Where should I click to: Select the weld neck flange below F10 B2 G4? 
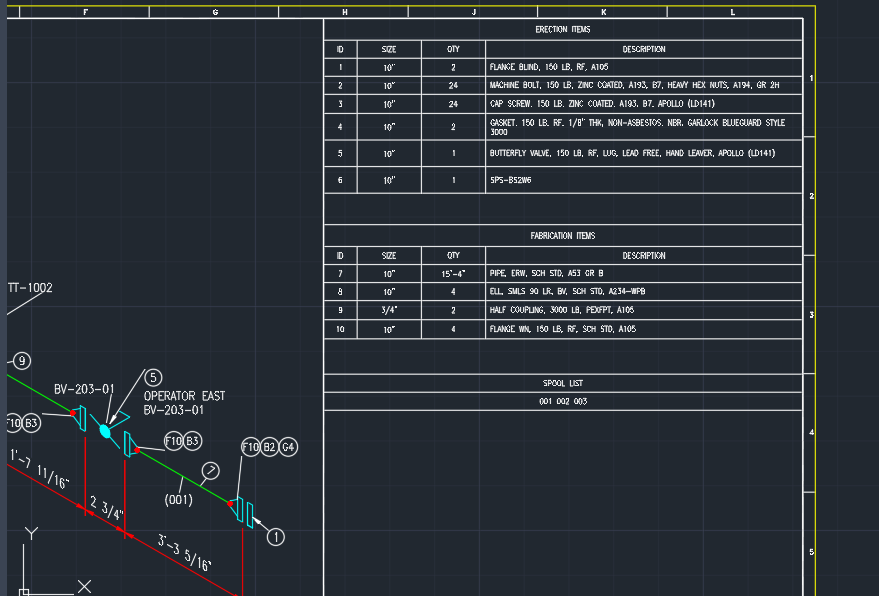[238, 509]
